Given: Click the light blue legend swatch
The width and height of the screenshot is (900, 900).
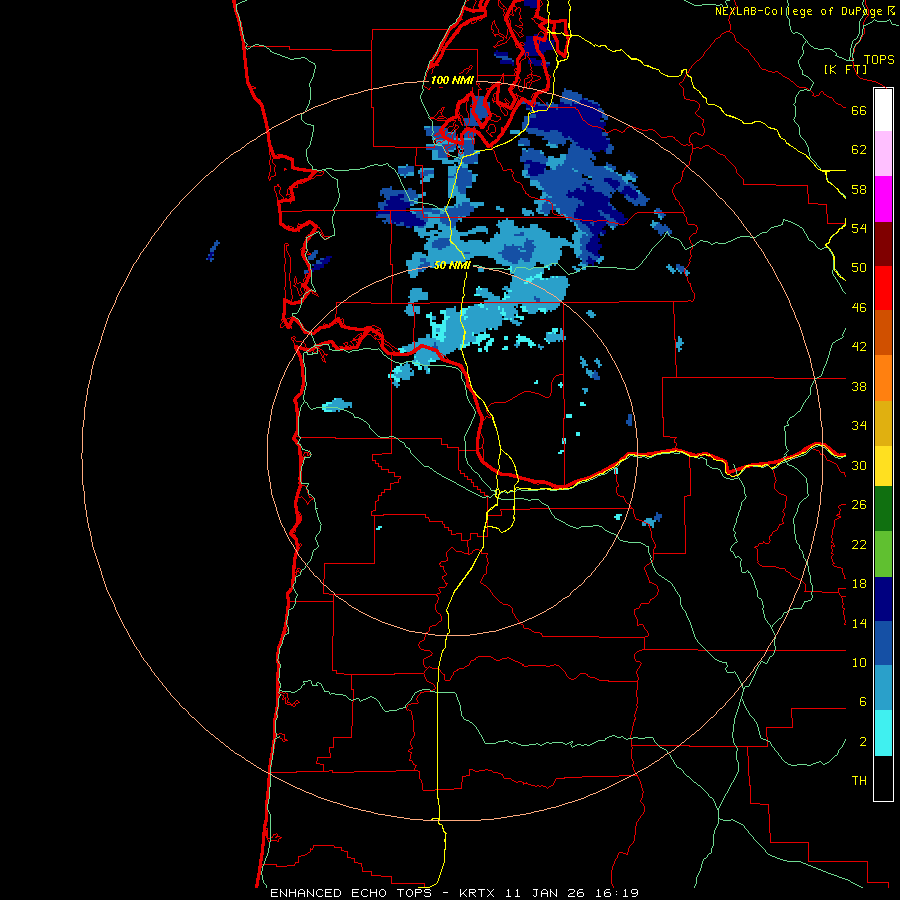Looking at the screenshot, I should (x=883, y=688).
